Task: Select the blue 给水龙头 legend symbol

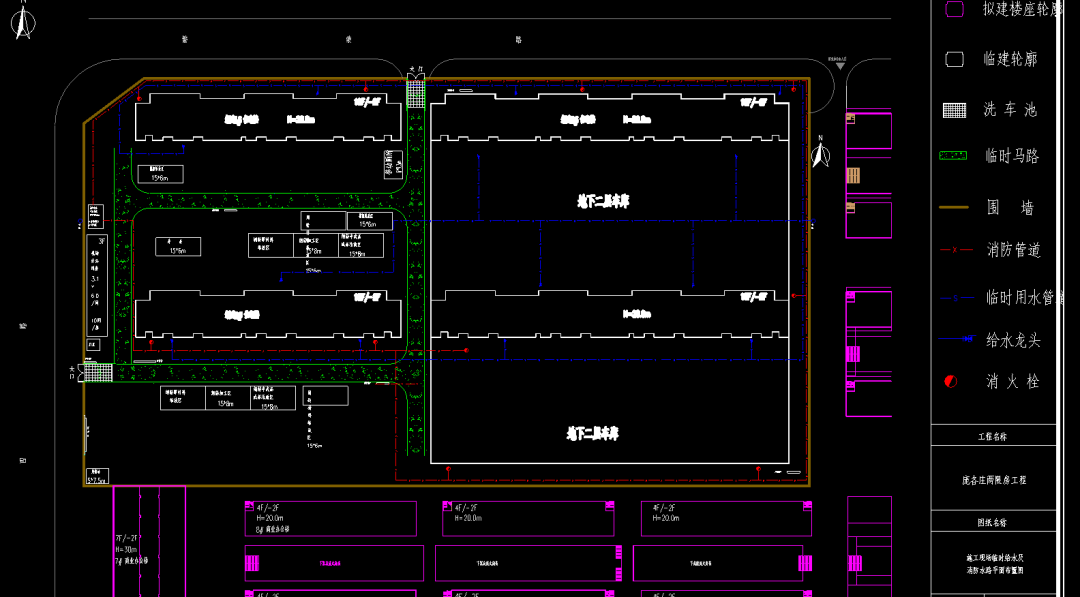Action: click(955, 340)
